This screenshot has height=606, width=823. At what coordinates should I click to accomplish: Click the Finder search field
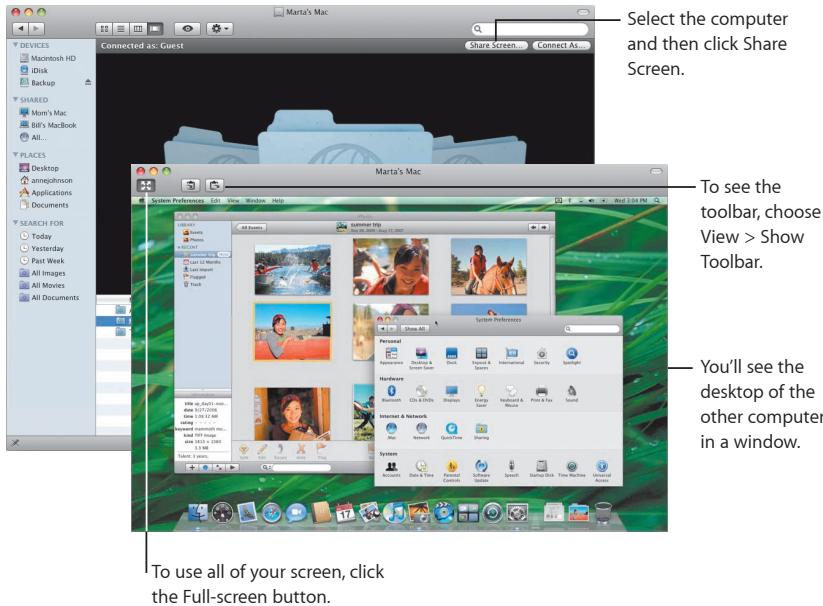530,29
